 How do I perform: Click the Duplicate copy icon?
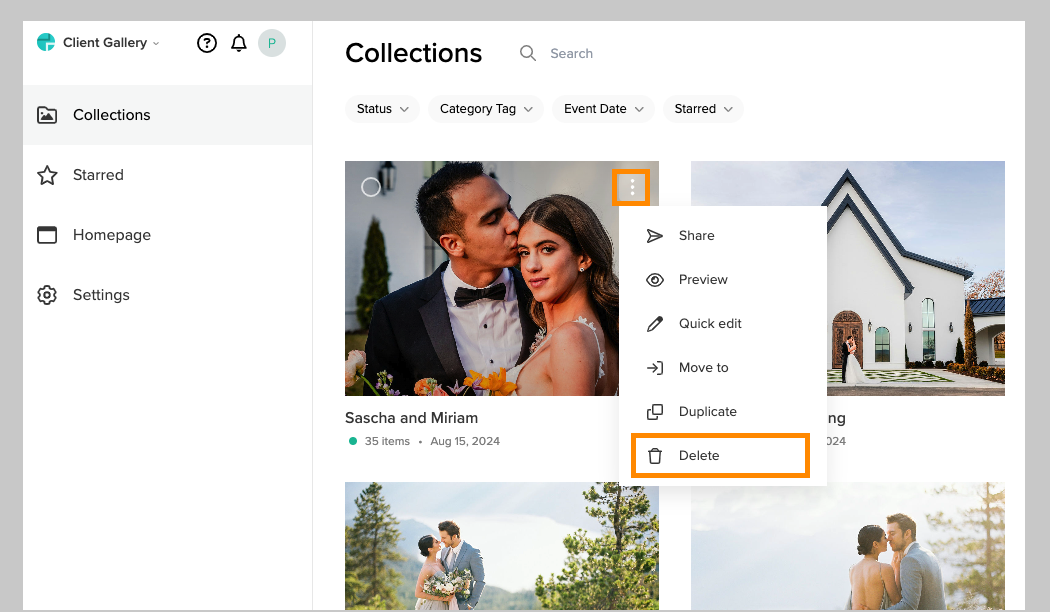(654, 412)
